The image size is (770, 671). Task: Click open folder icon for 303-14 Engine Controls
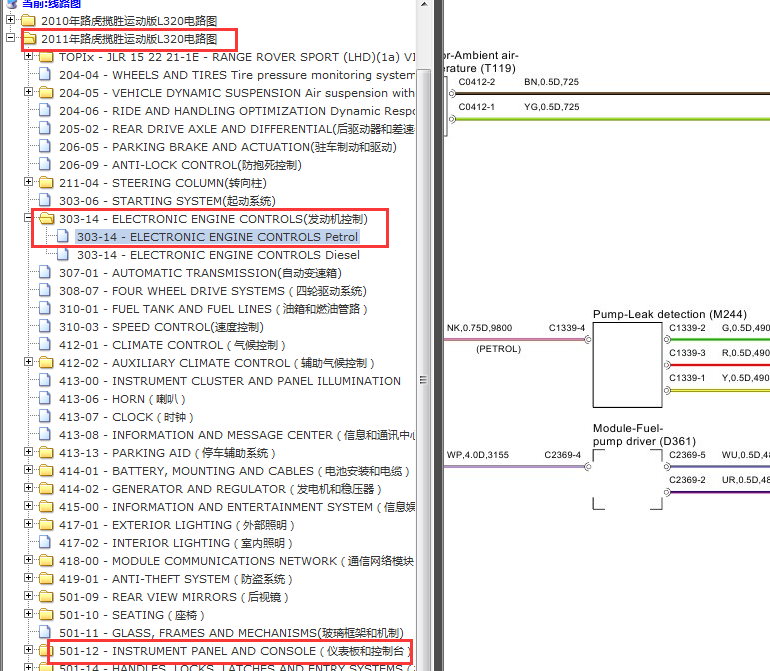coord(47,218)
